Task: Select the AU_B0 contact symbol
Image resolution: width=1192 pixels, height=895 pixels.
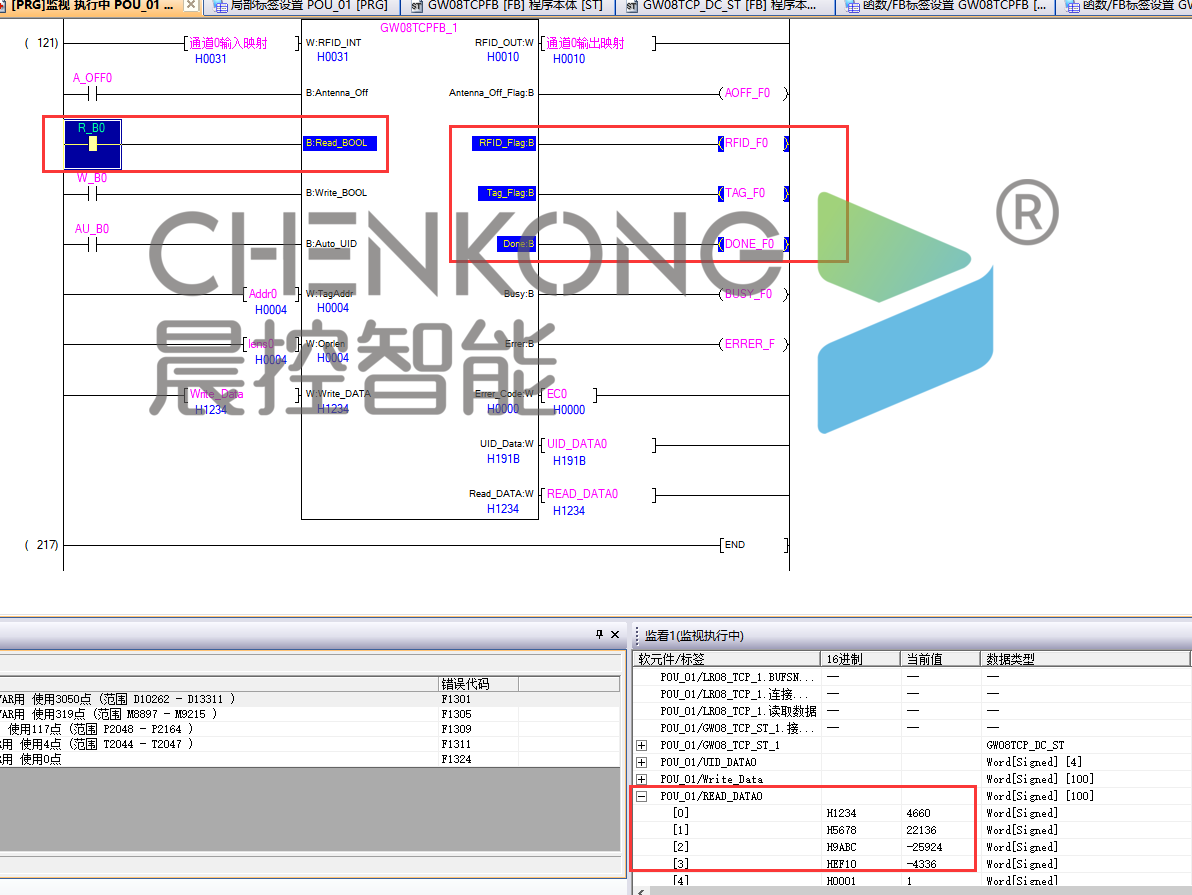Action: point(92,244)
